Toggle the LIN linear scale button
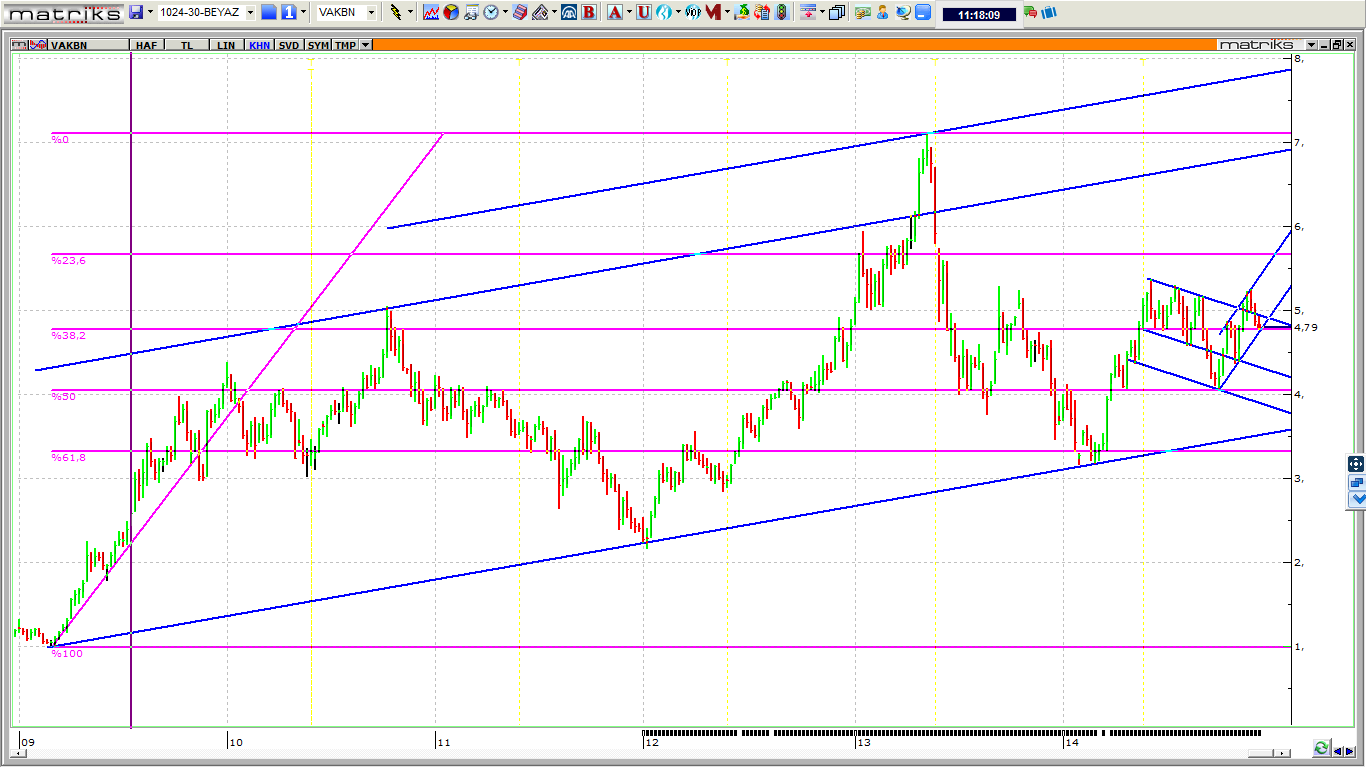The width and height of the screenshot is (1366, 768). coord(226,45)
